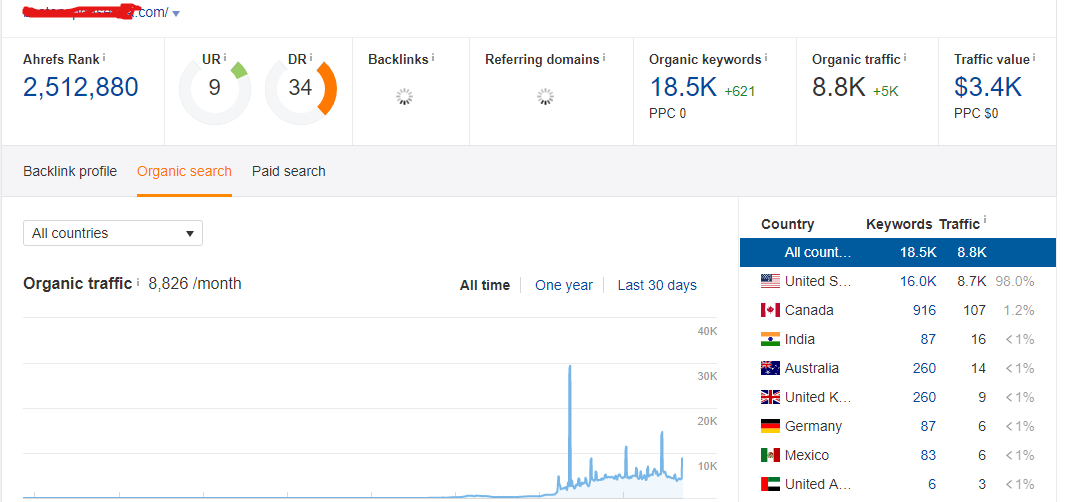Open Ahrefs Rank value 2,512,880
Viewport: 1080px width, 502px height.
click(81, 87)
